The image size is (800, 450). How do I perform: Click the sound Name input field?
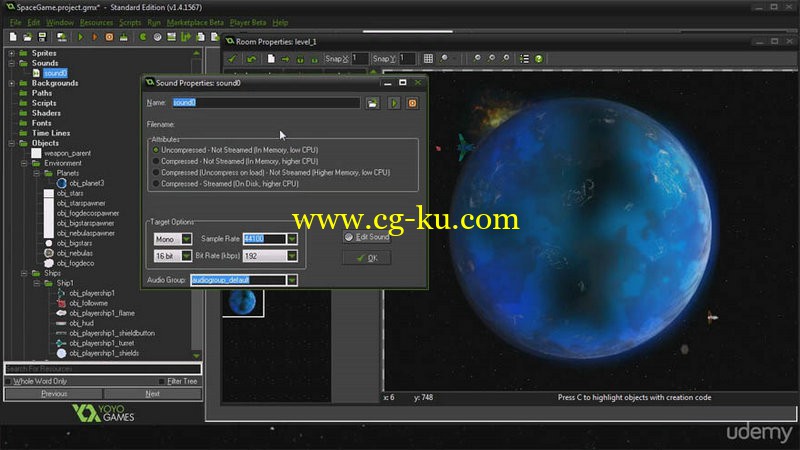pyautogui.click(x=265, y=103)
